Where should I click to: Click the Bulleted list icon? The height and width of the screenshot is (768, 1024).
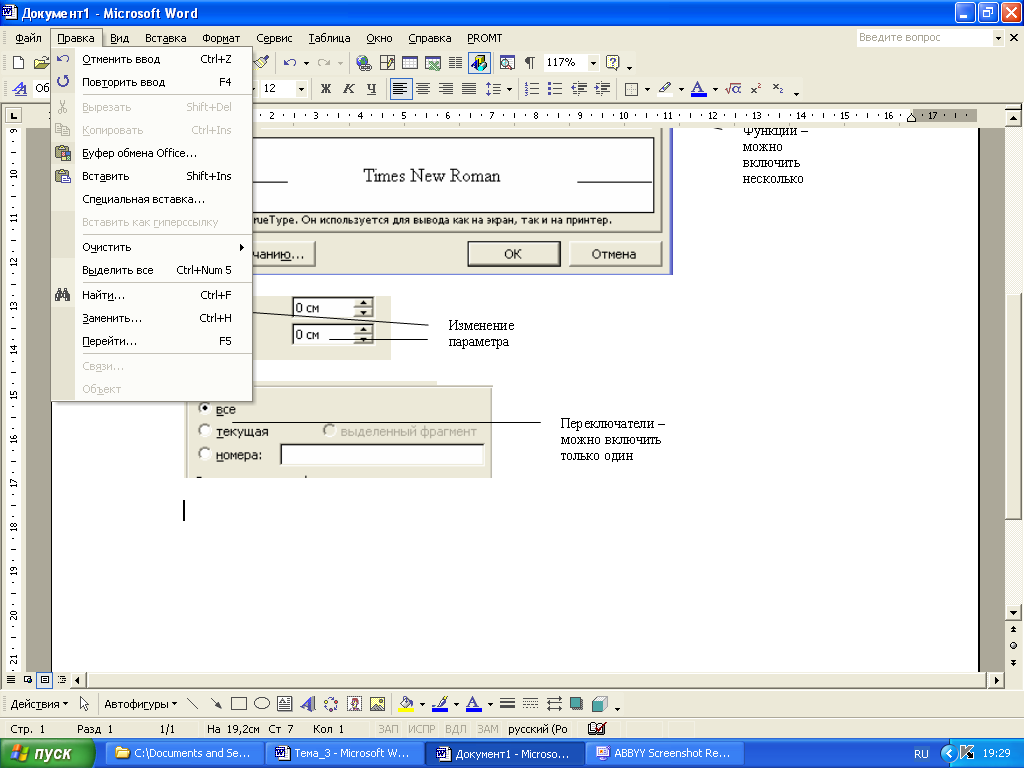point(555,88)
